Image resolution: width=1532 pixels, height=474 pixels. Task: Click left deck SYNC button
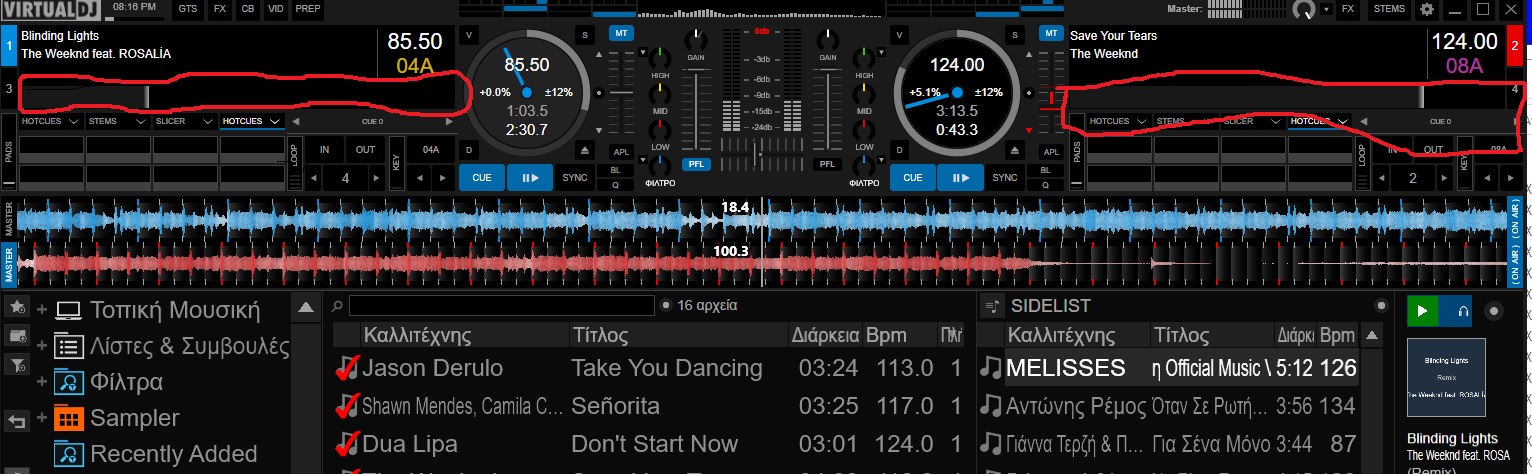(574, 178)
